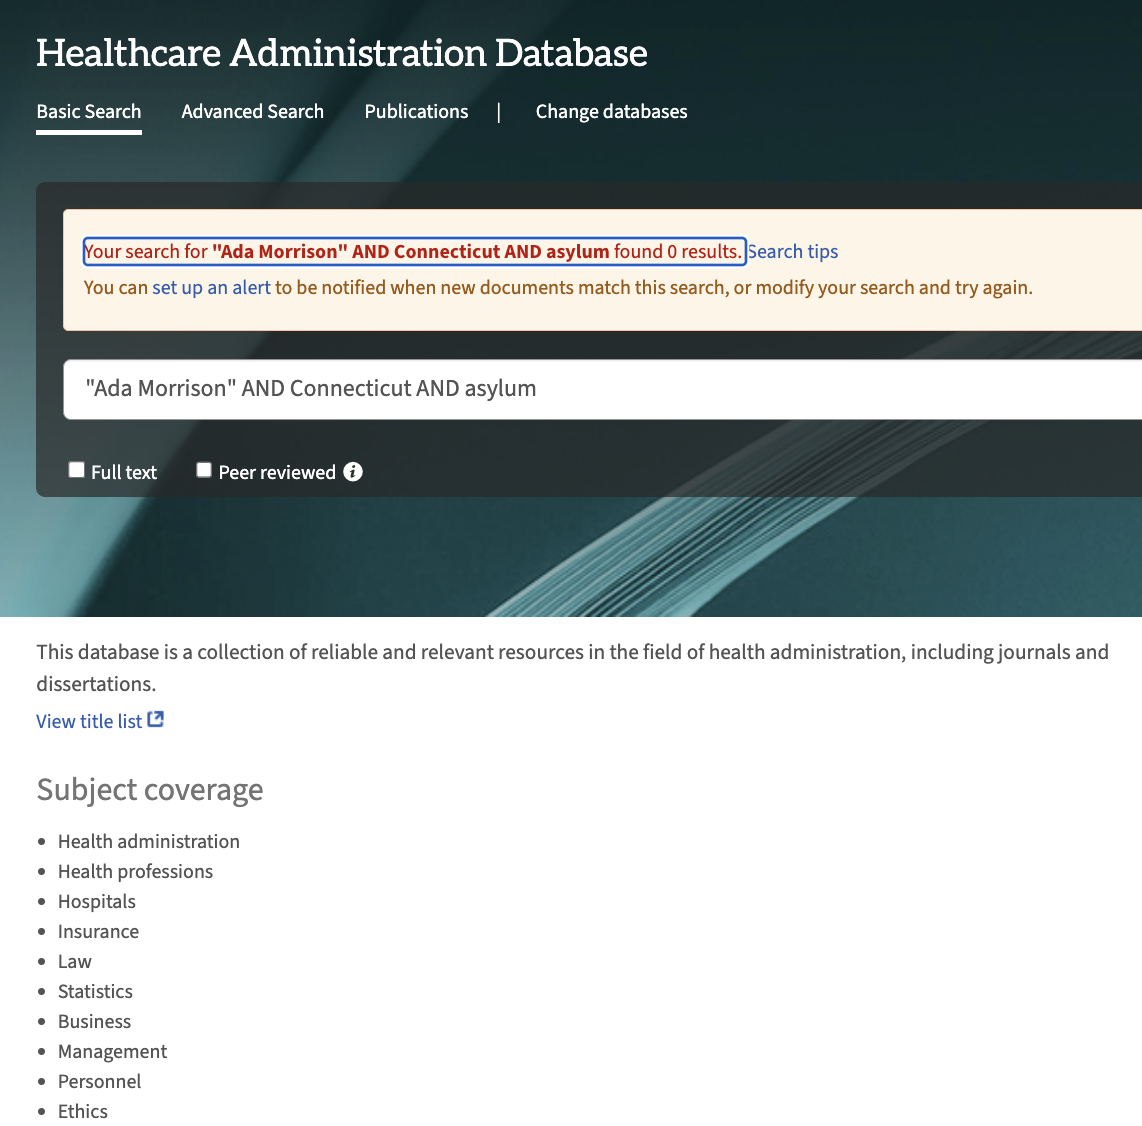Switch to the Basic Search tab
The height and width of the screenshot is (1126, 1142).
[89, 112]
